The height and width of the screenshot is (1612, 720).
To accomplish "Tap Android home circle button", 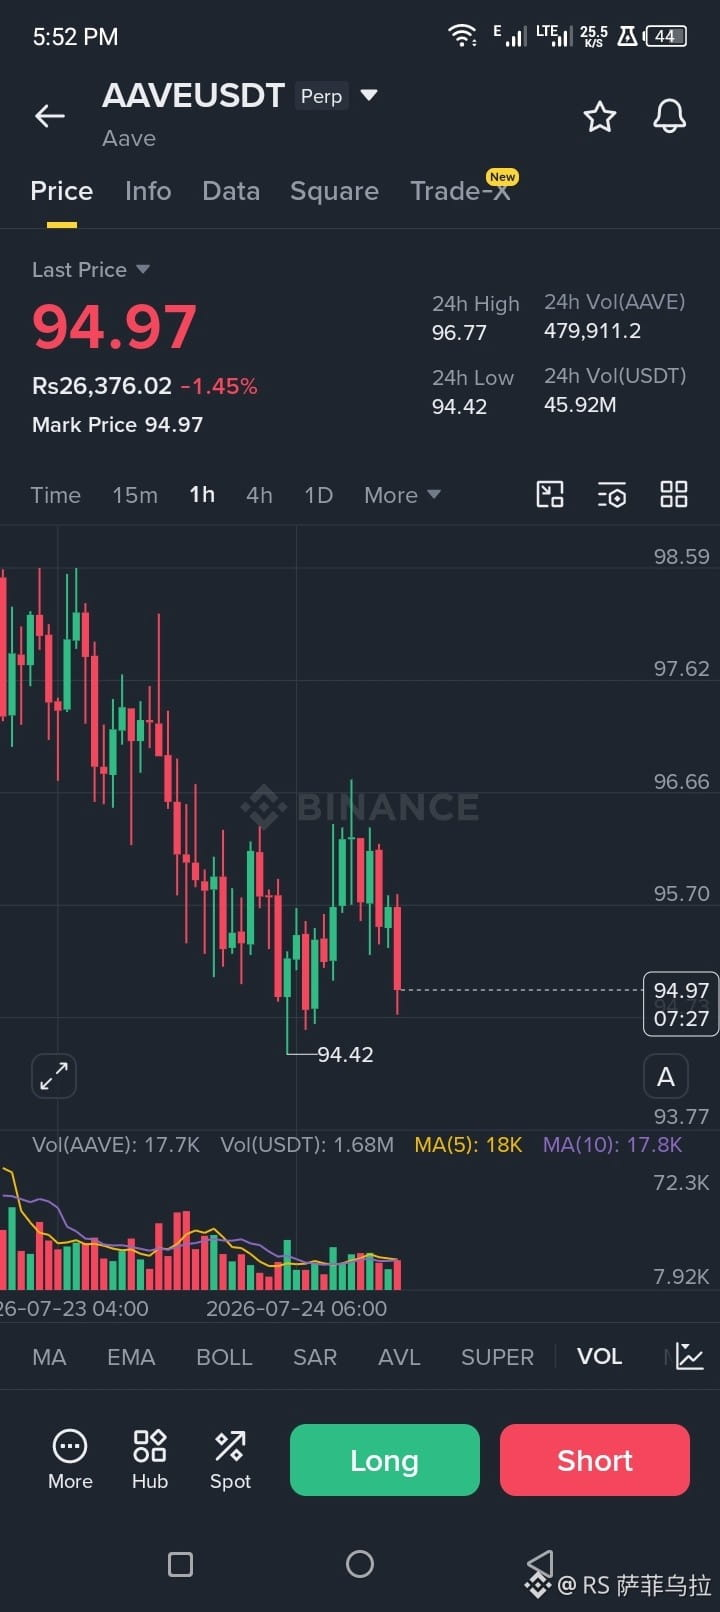I will pos(360,1564).
